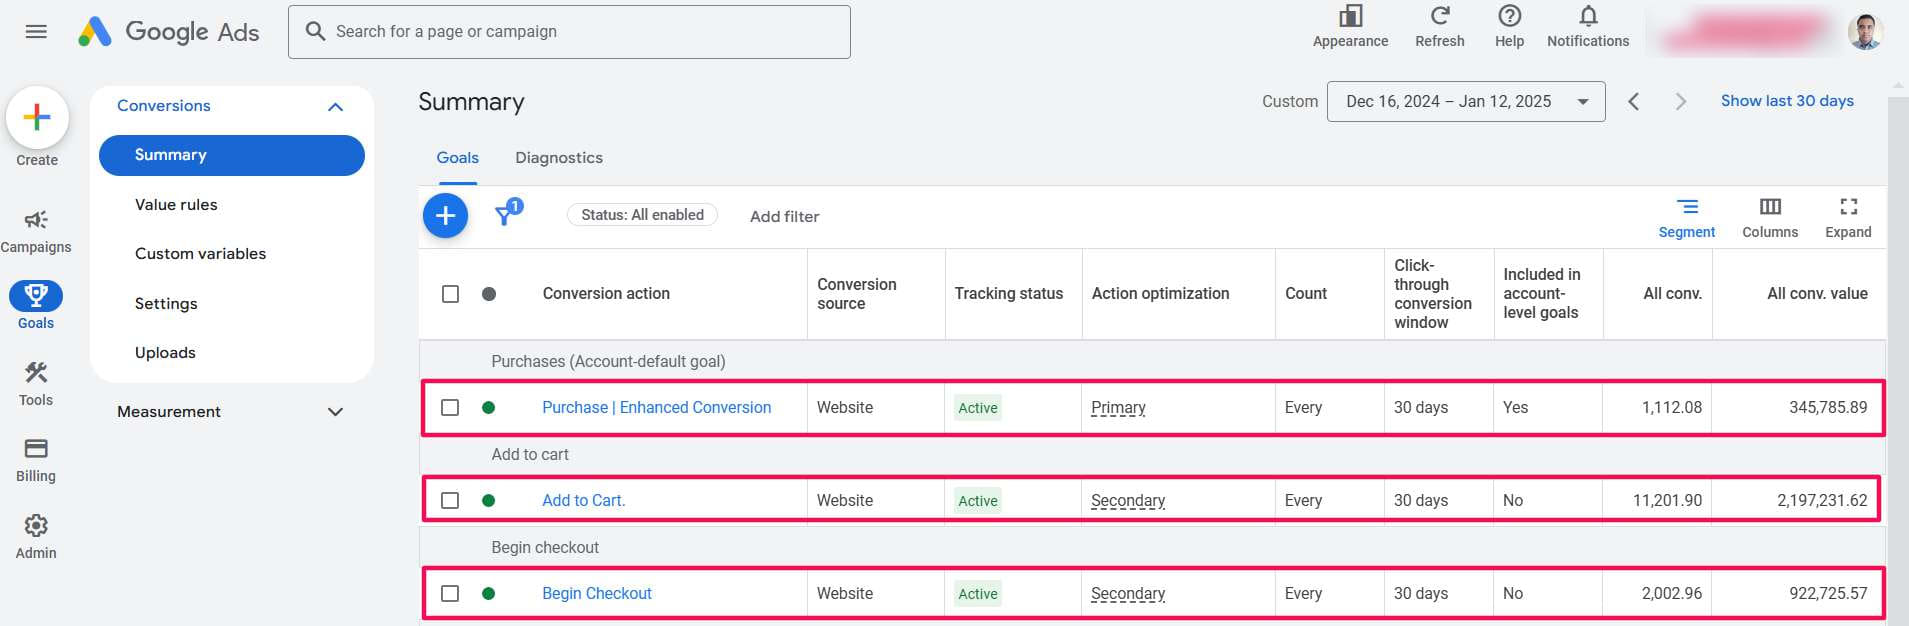The width and height of the screenshot is (1909, 626).
Task: Open Secondary optimization for Add to Cart row
Action: [1128, 500]
